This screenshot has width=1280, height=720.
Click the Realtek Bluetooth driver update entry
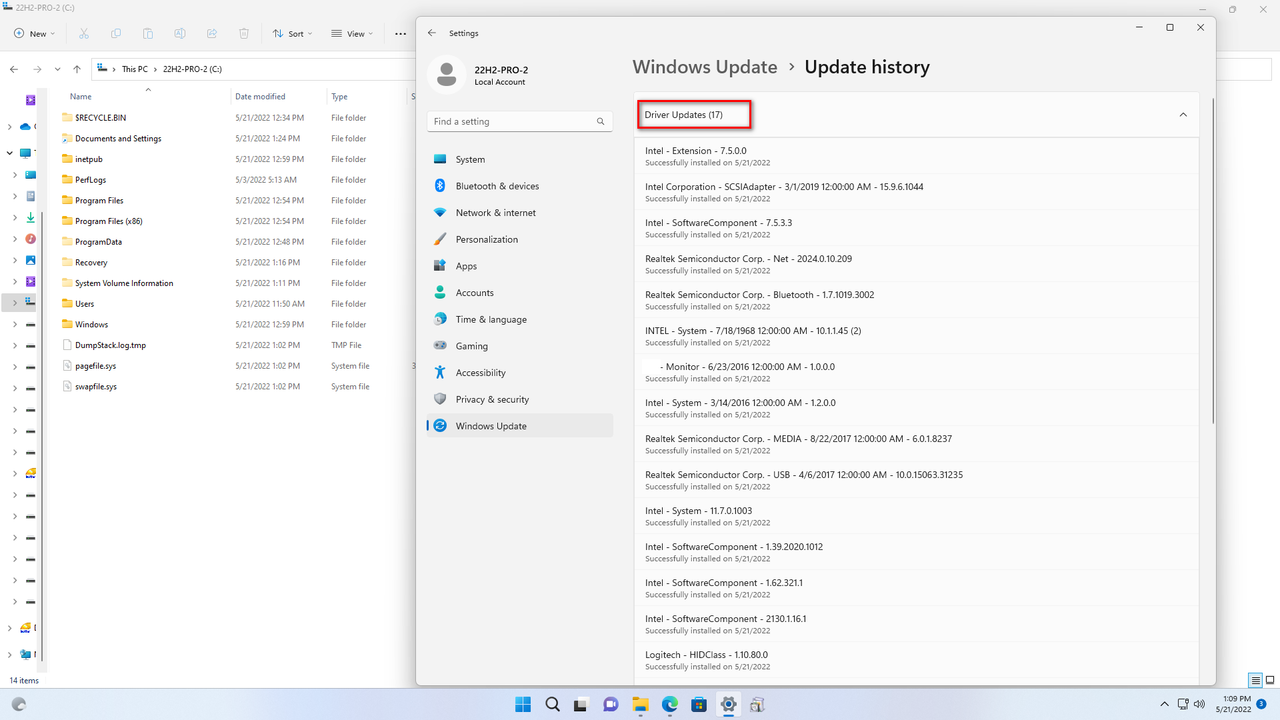[916, 300]
